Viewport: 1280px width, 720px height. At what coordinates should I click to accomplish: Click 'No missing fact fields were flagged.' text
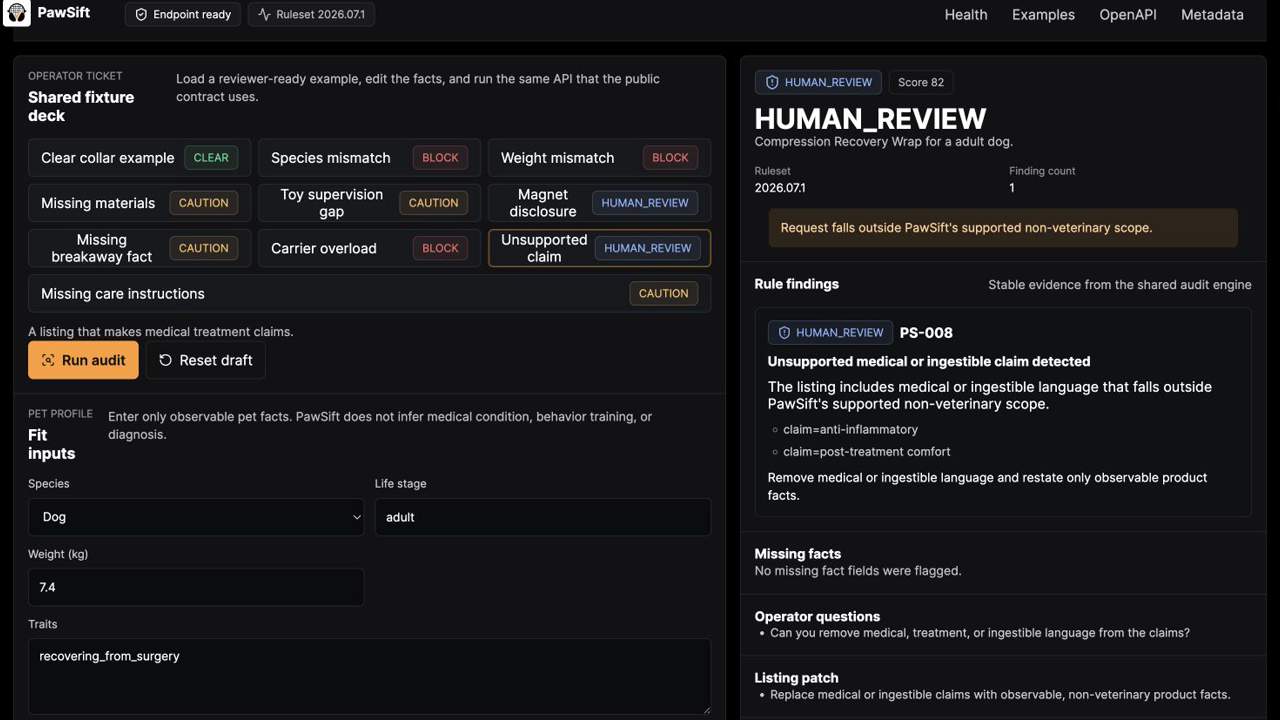pos(858,571)
